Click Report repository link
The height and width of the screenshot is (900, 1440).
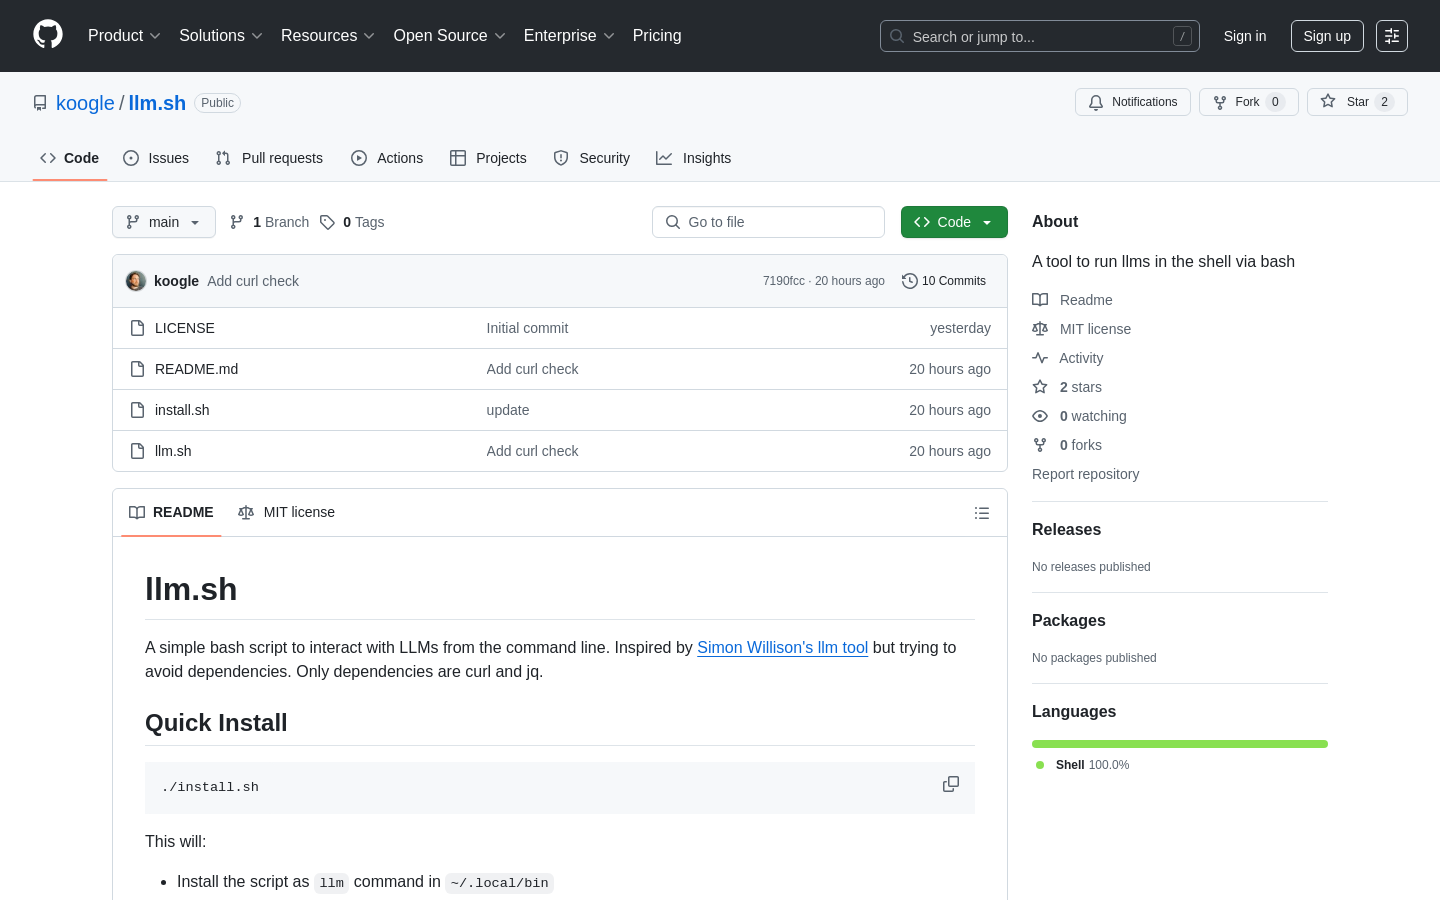(x=1085, y=474)
